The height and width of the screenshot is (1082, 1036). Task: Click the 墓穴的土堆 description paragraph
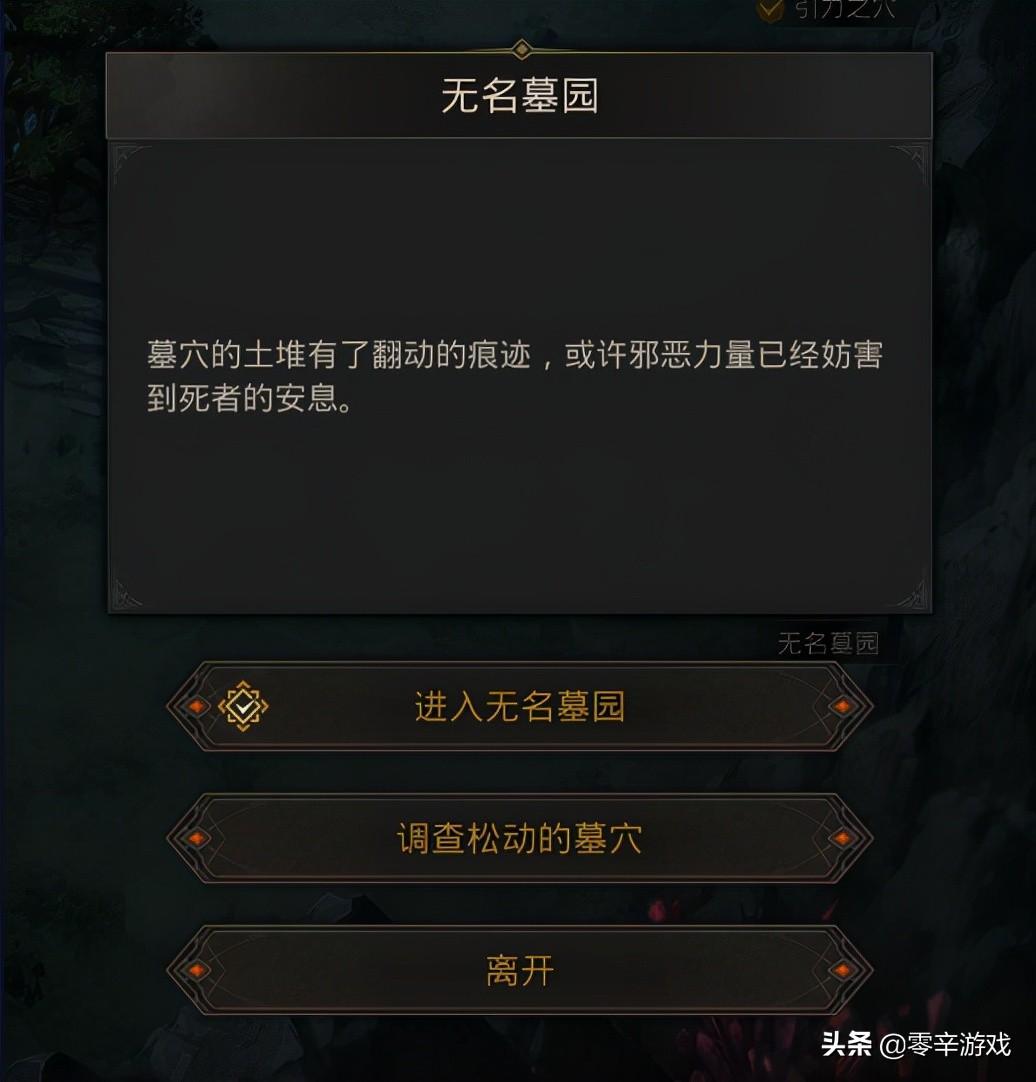514,376
